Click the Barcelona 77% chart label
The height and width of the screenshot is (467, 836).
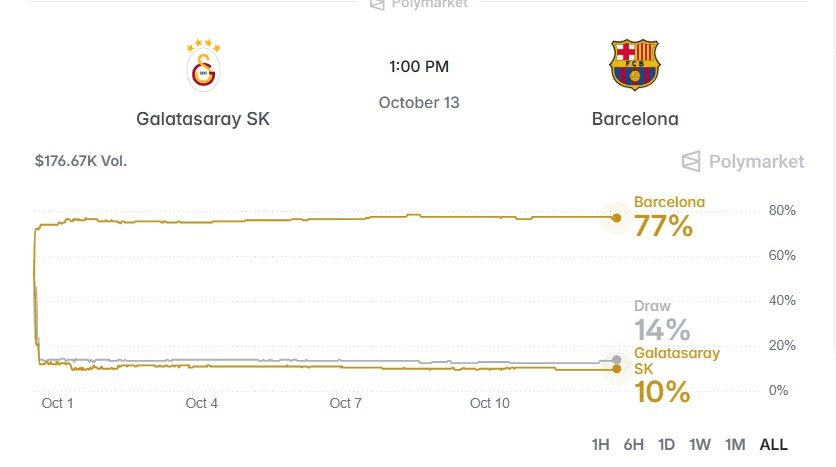(x=669, y=217)
